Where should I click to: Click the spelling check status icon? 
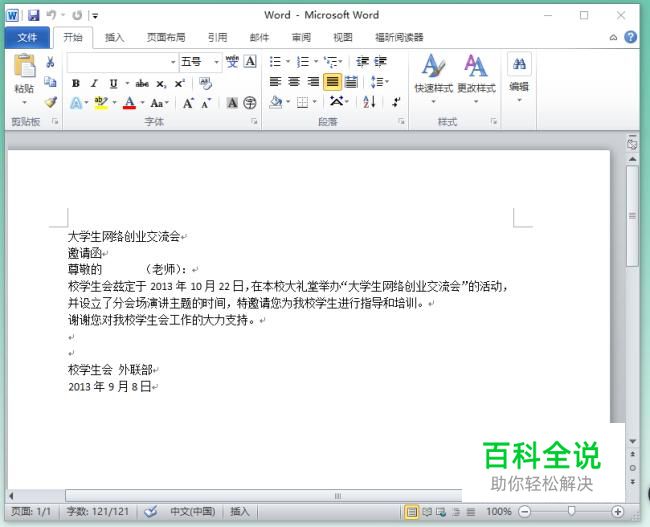click(x=151, y=512)
